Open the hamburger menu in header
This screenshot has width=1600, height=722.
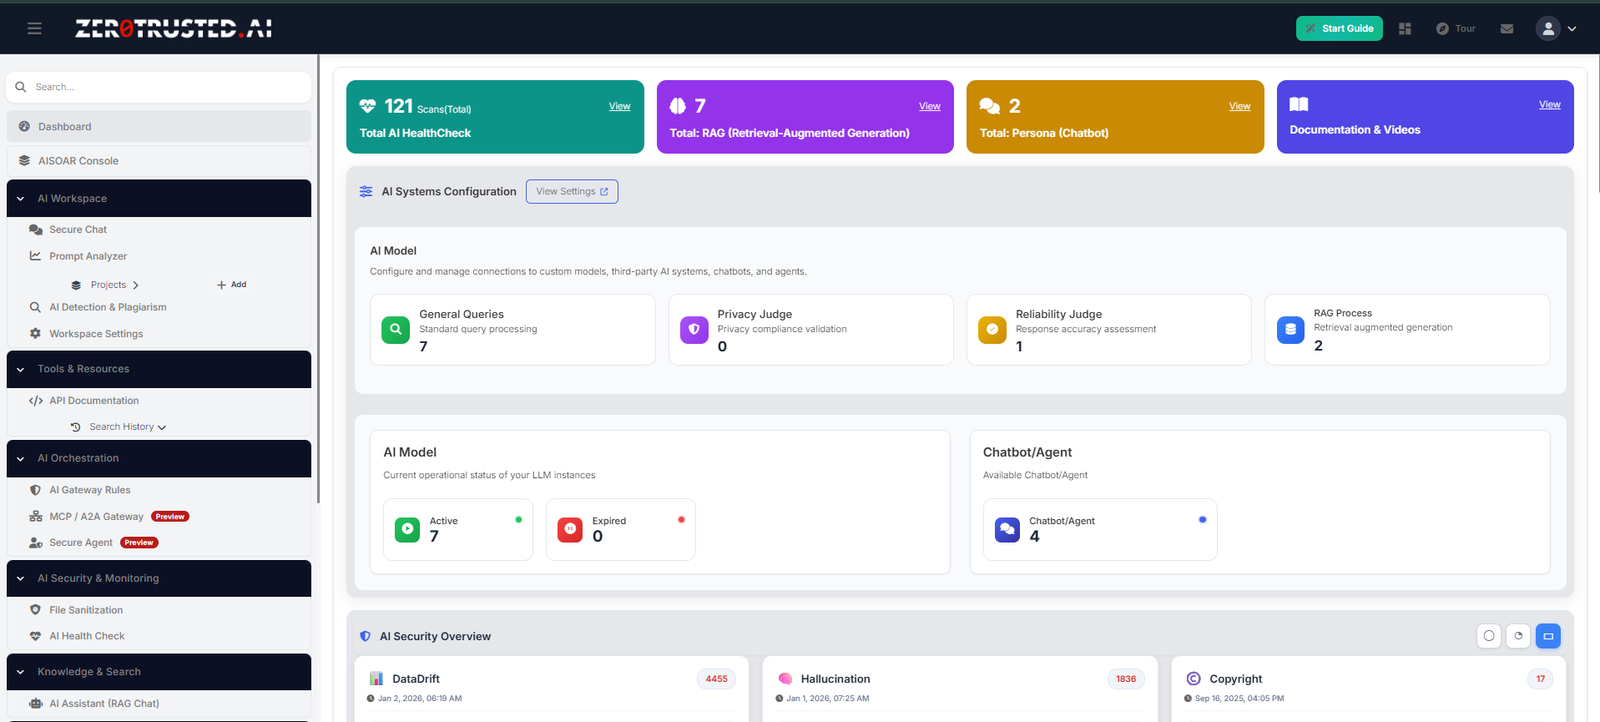pyautogui.click(x=34, y=29)
